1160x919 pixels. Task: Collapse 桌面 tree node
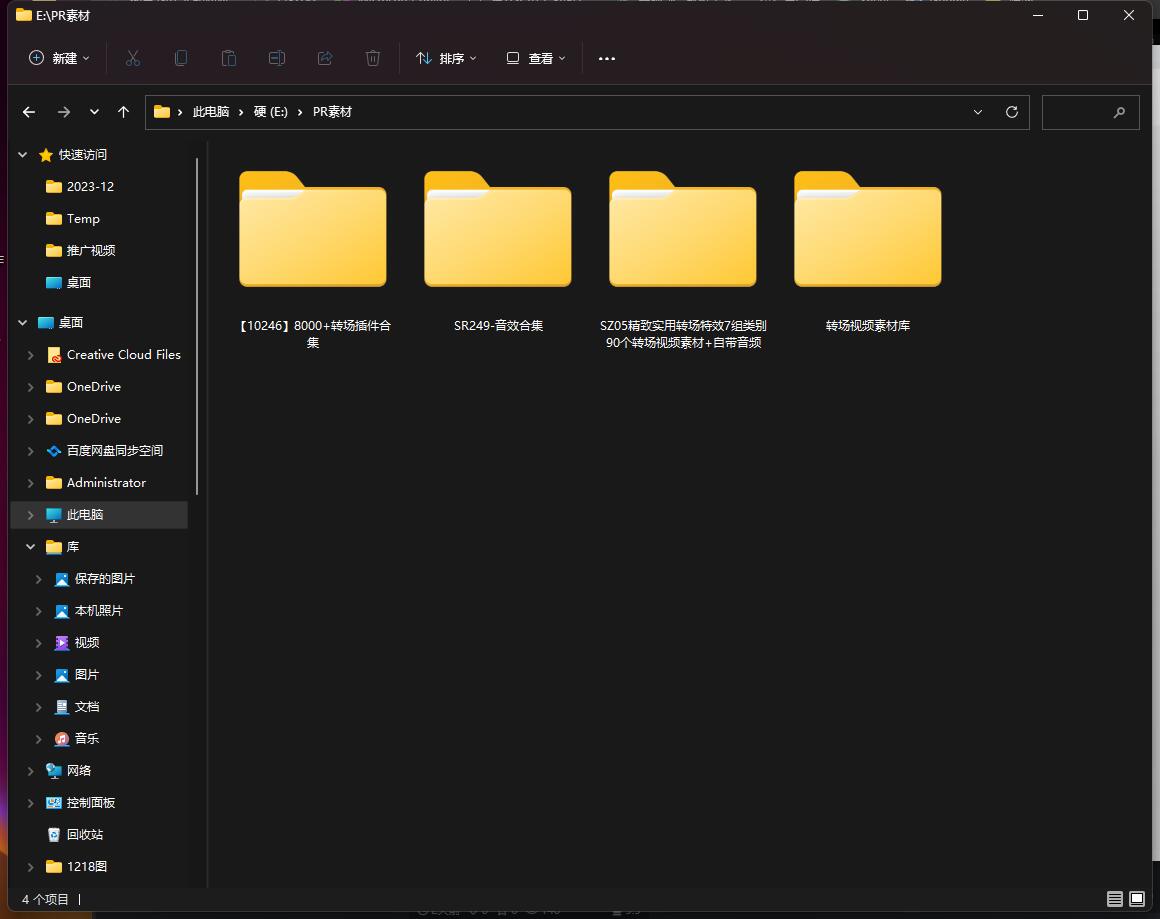22,323
